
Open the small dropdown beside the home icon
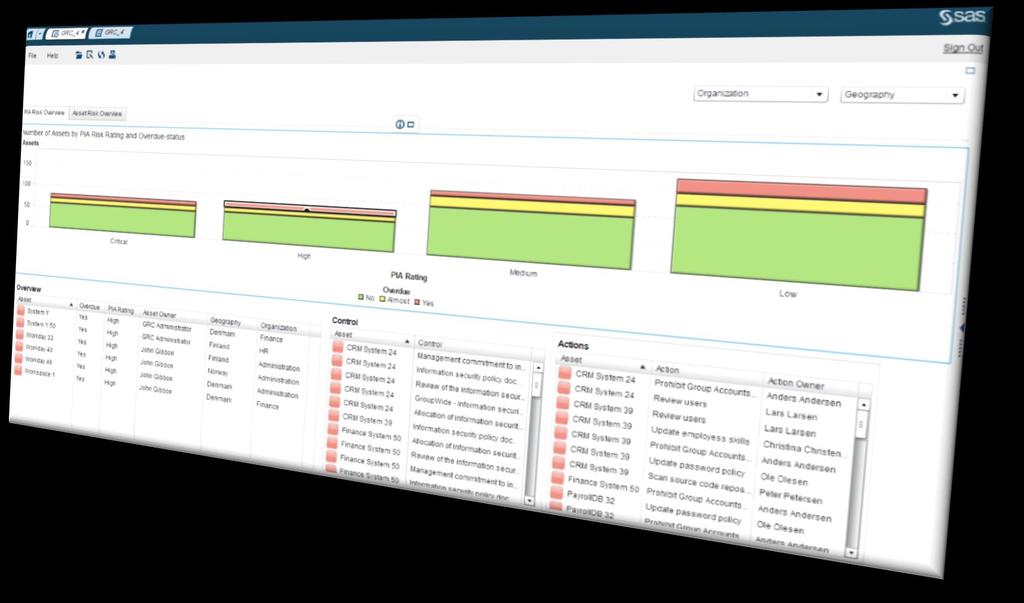[x=40, y=33]
